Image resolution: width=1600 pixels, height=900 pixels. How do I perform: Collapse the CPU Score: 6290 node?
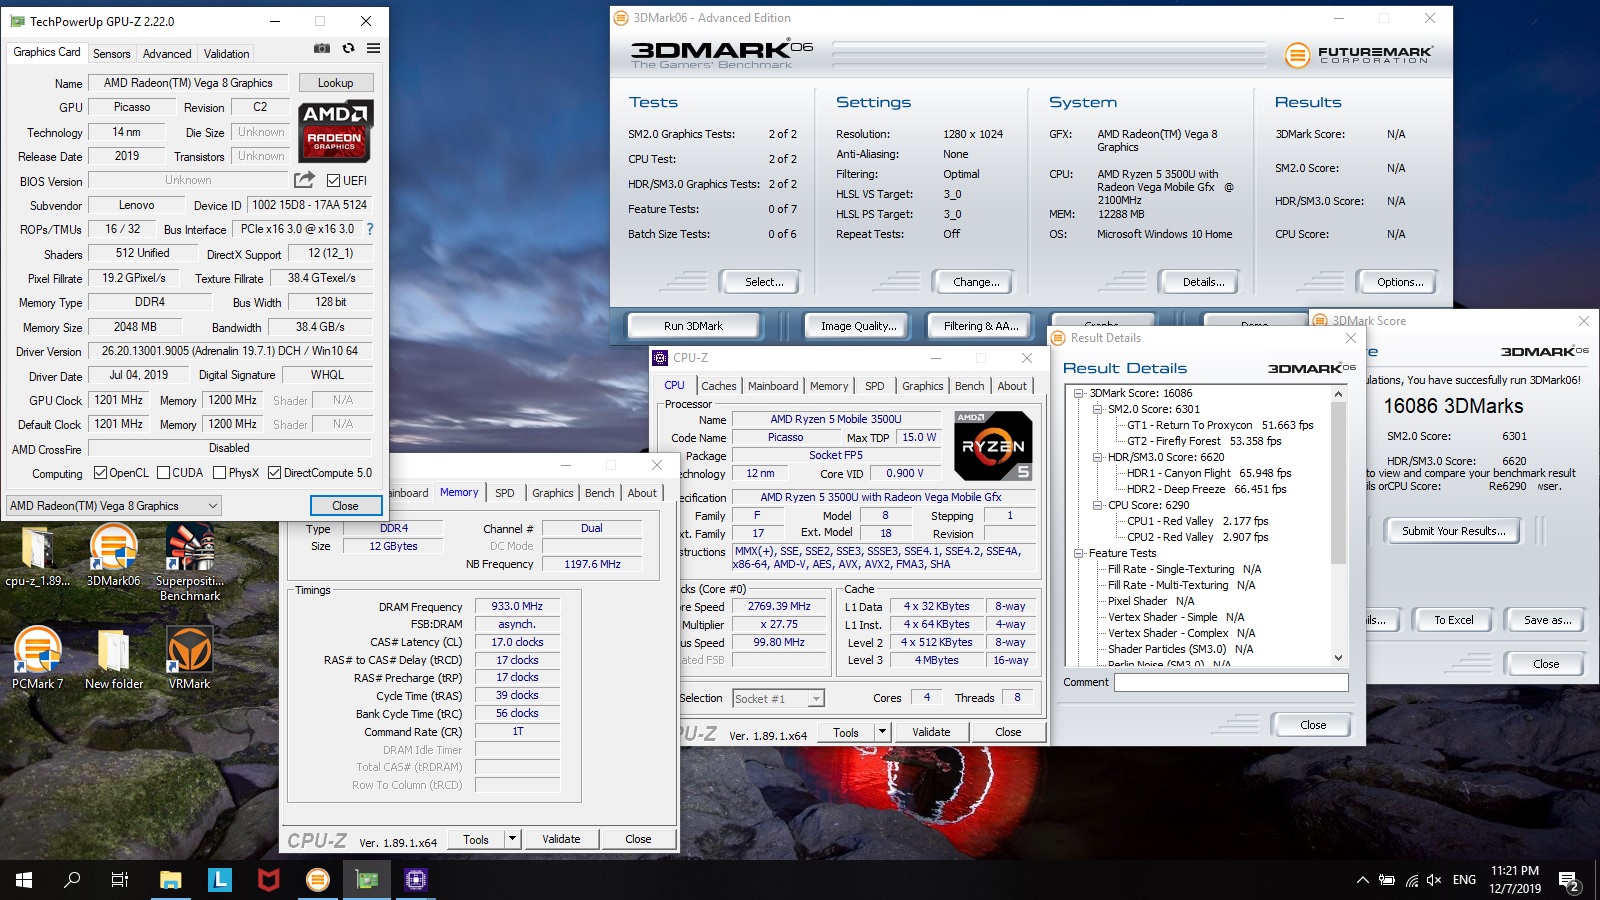(1097, 505)
